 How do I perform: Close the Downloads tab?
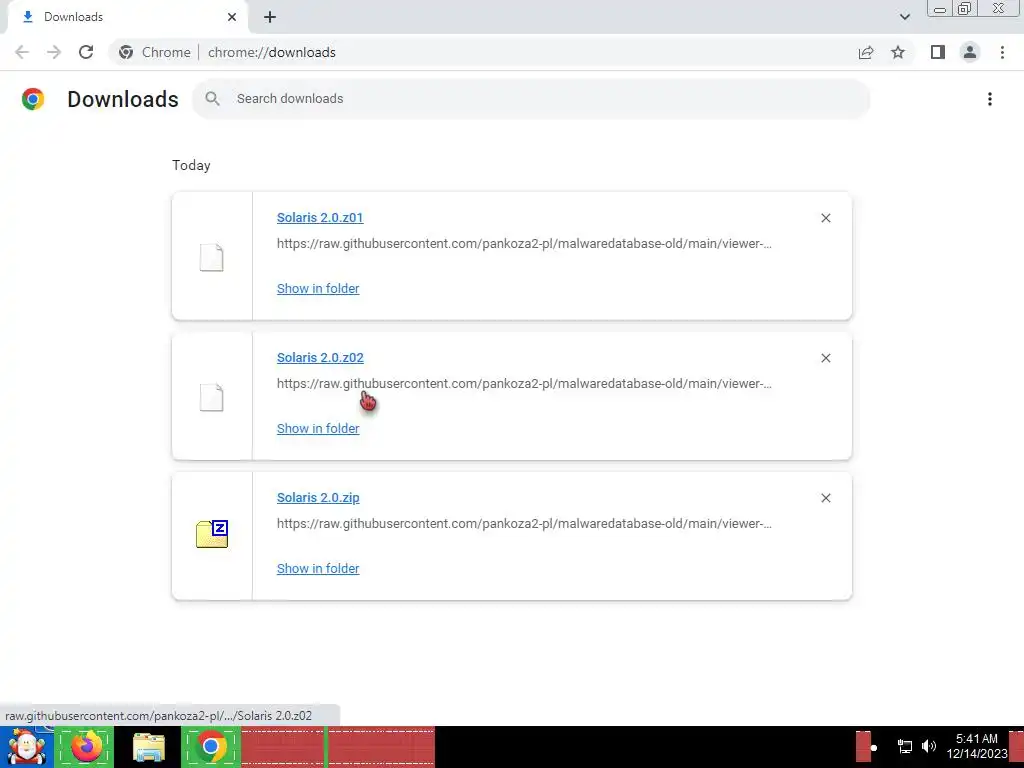pos(232,17)
